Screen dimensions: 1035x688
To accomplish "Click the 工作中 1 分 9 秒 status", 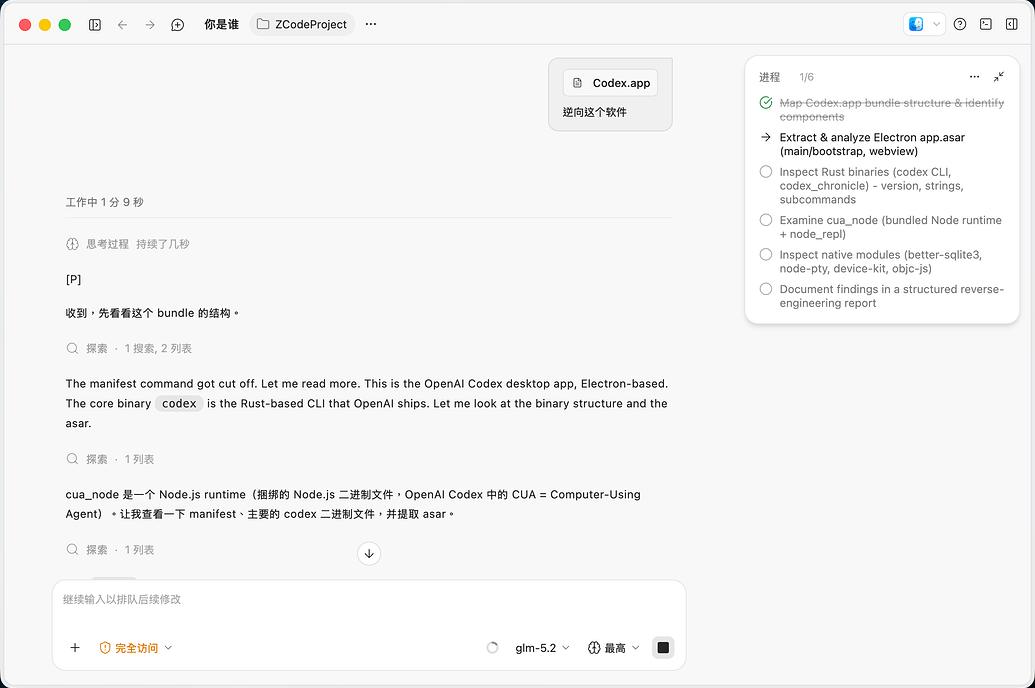I will click(x=104, y=202).
